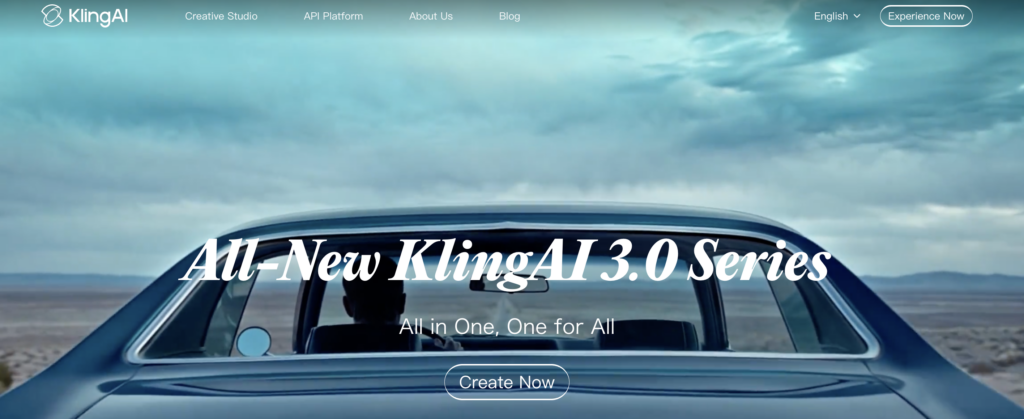Click the All in One, One for All tagline
Viewport: 1024px width, 419px height.
pos(507,326)
